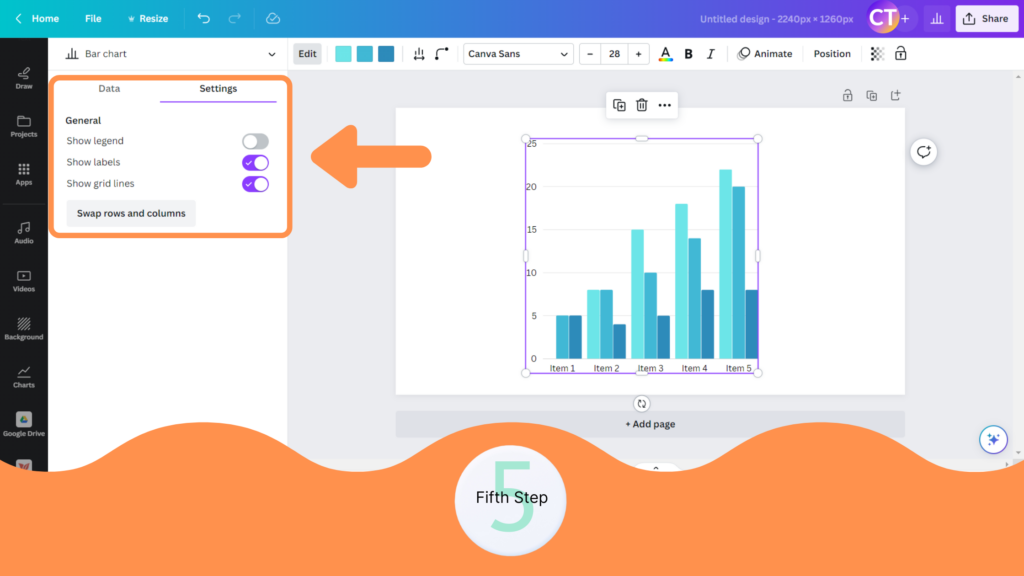The width and height of the screenshot is (1024, 576).
Task: Redo the last action
Action: pos(234,18)
